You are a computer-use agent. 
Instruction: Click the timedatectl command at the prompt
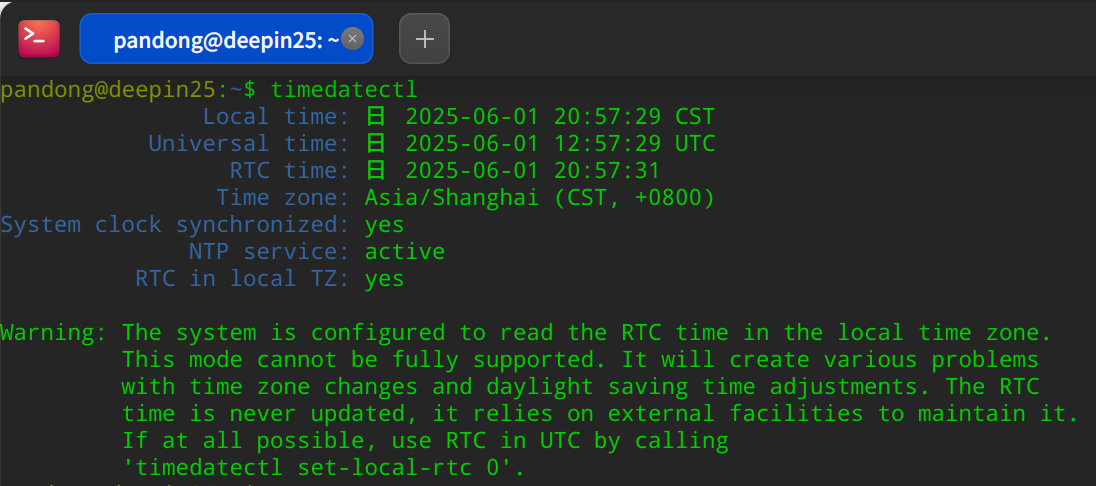[x=344, y=90]
